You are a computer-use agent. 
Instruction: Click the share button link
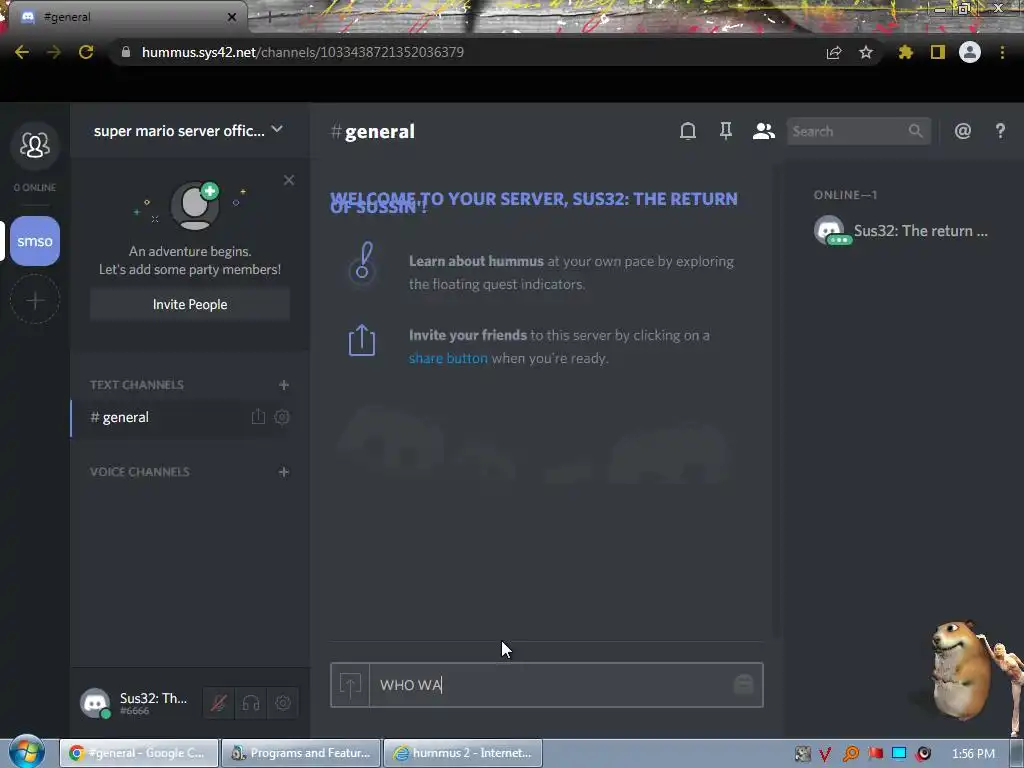click(x=448, y=358)
